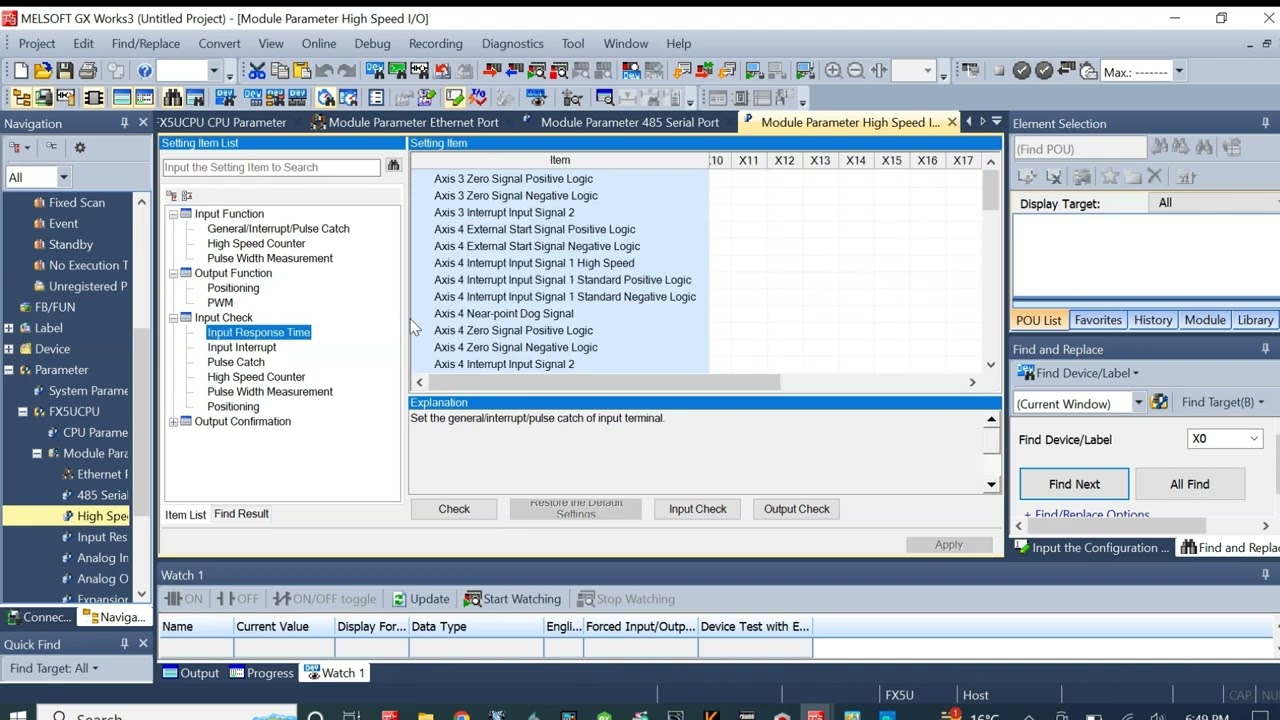
Task: Click the Check button
Action: pos(454,509)
